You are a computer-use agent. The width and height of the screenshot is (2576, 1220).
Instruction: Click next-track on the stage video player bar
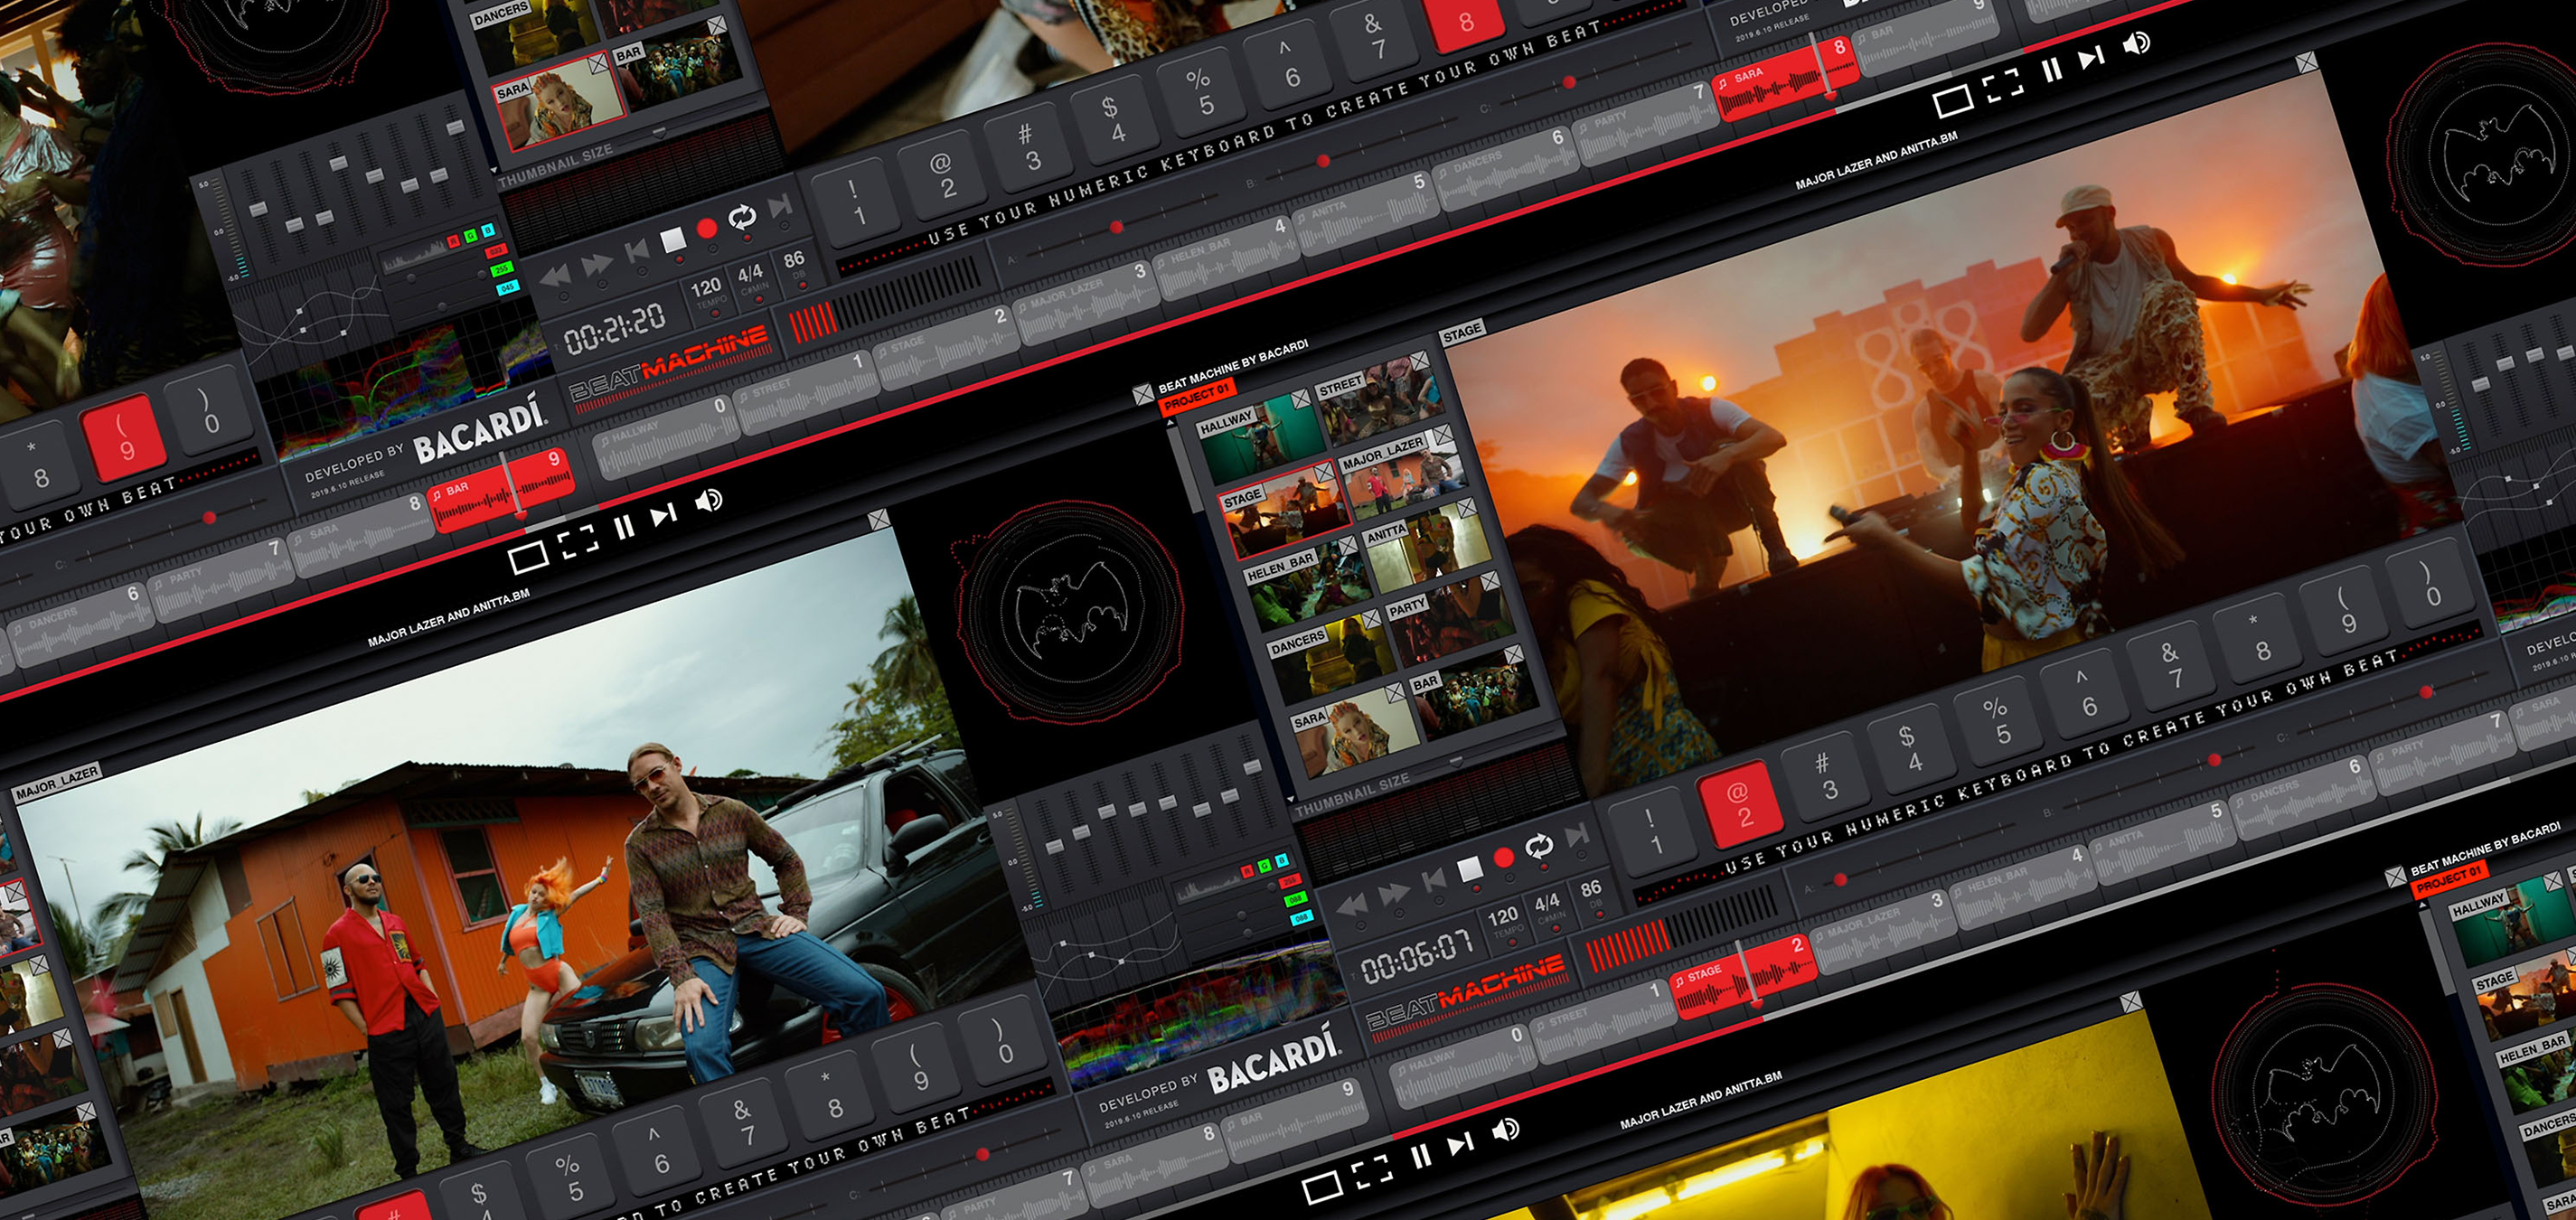pyautogui.click(x=2091, y=59)
